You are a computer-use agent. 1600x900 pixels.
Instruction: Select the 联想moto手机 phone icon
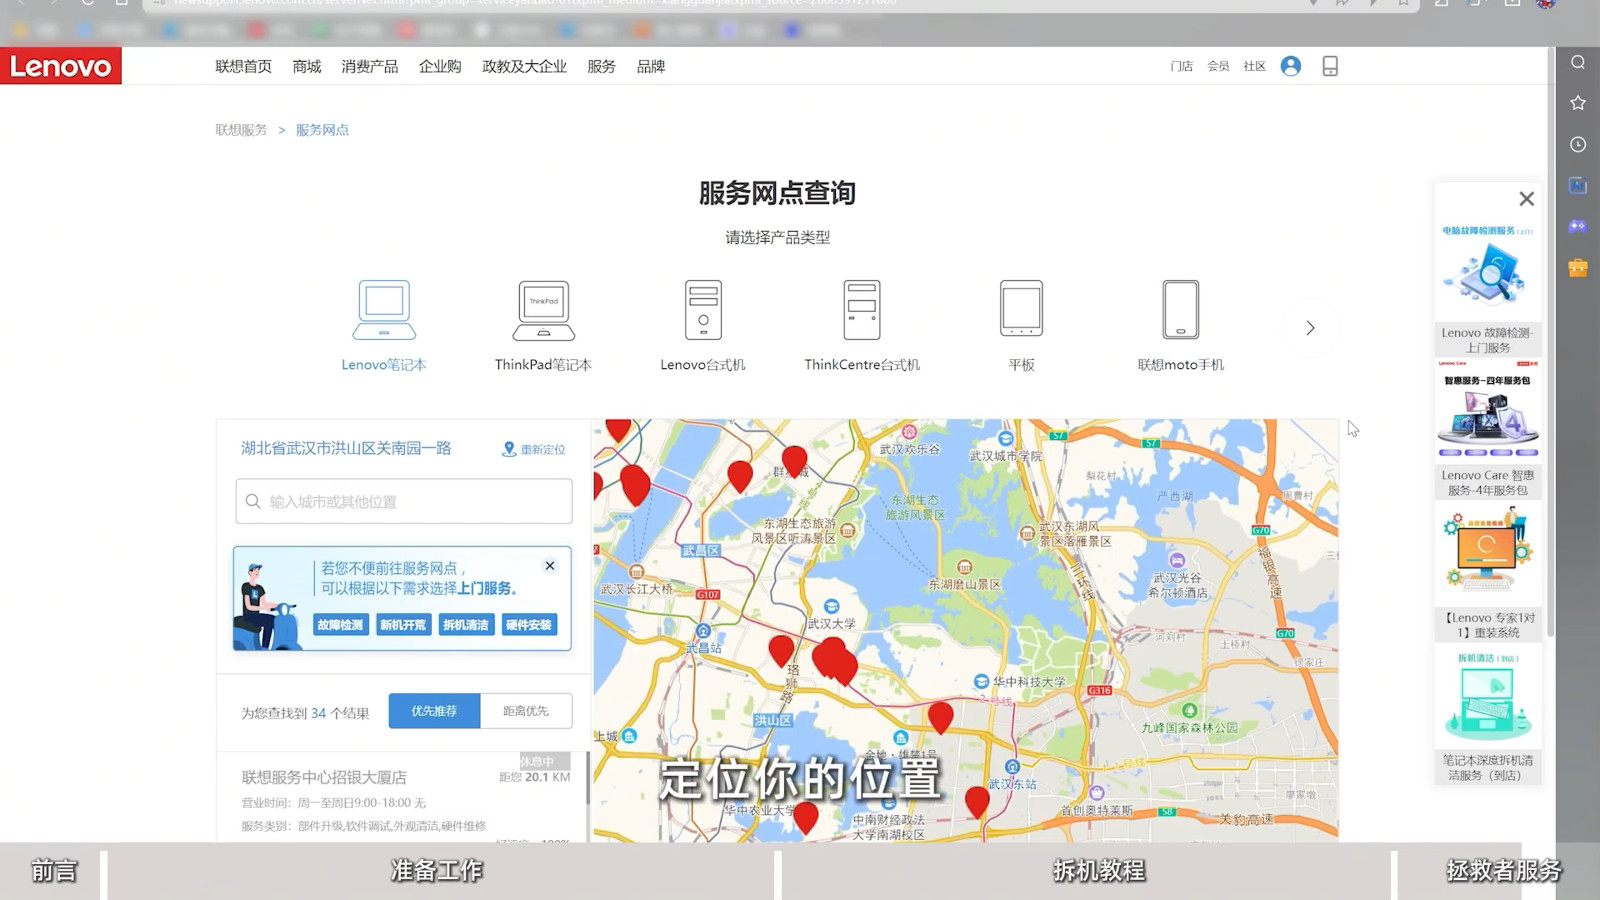pyautogui.click(x=1180, y=309)
